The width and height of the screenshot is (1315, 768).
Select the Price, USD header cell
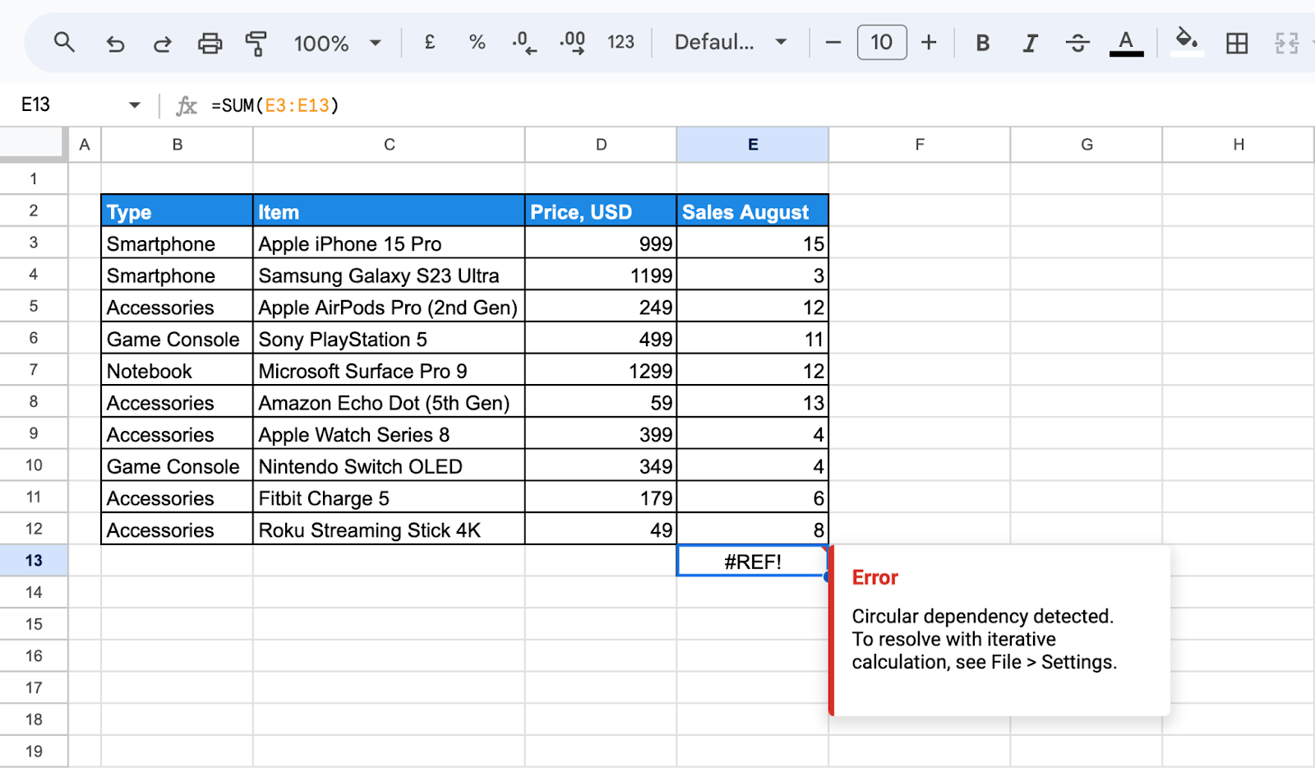coord(601,211)
